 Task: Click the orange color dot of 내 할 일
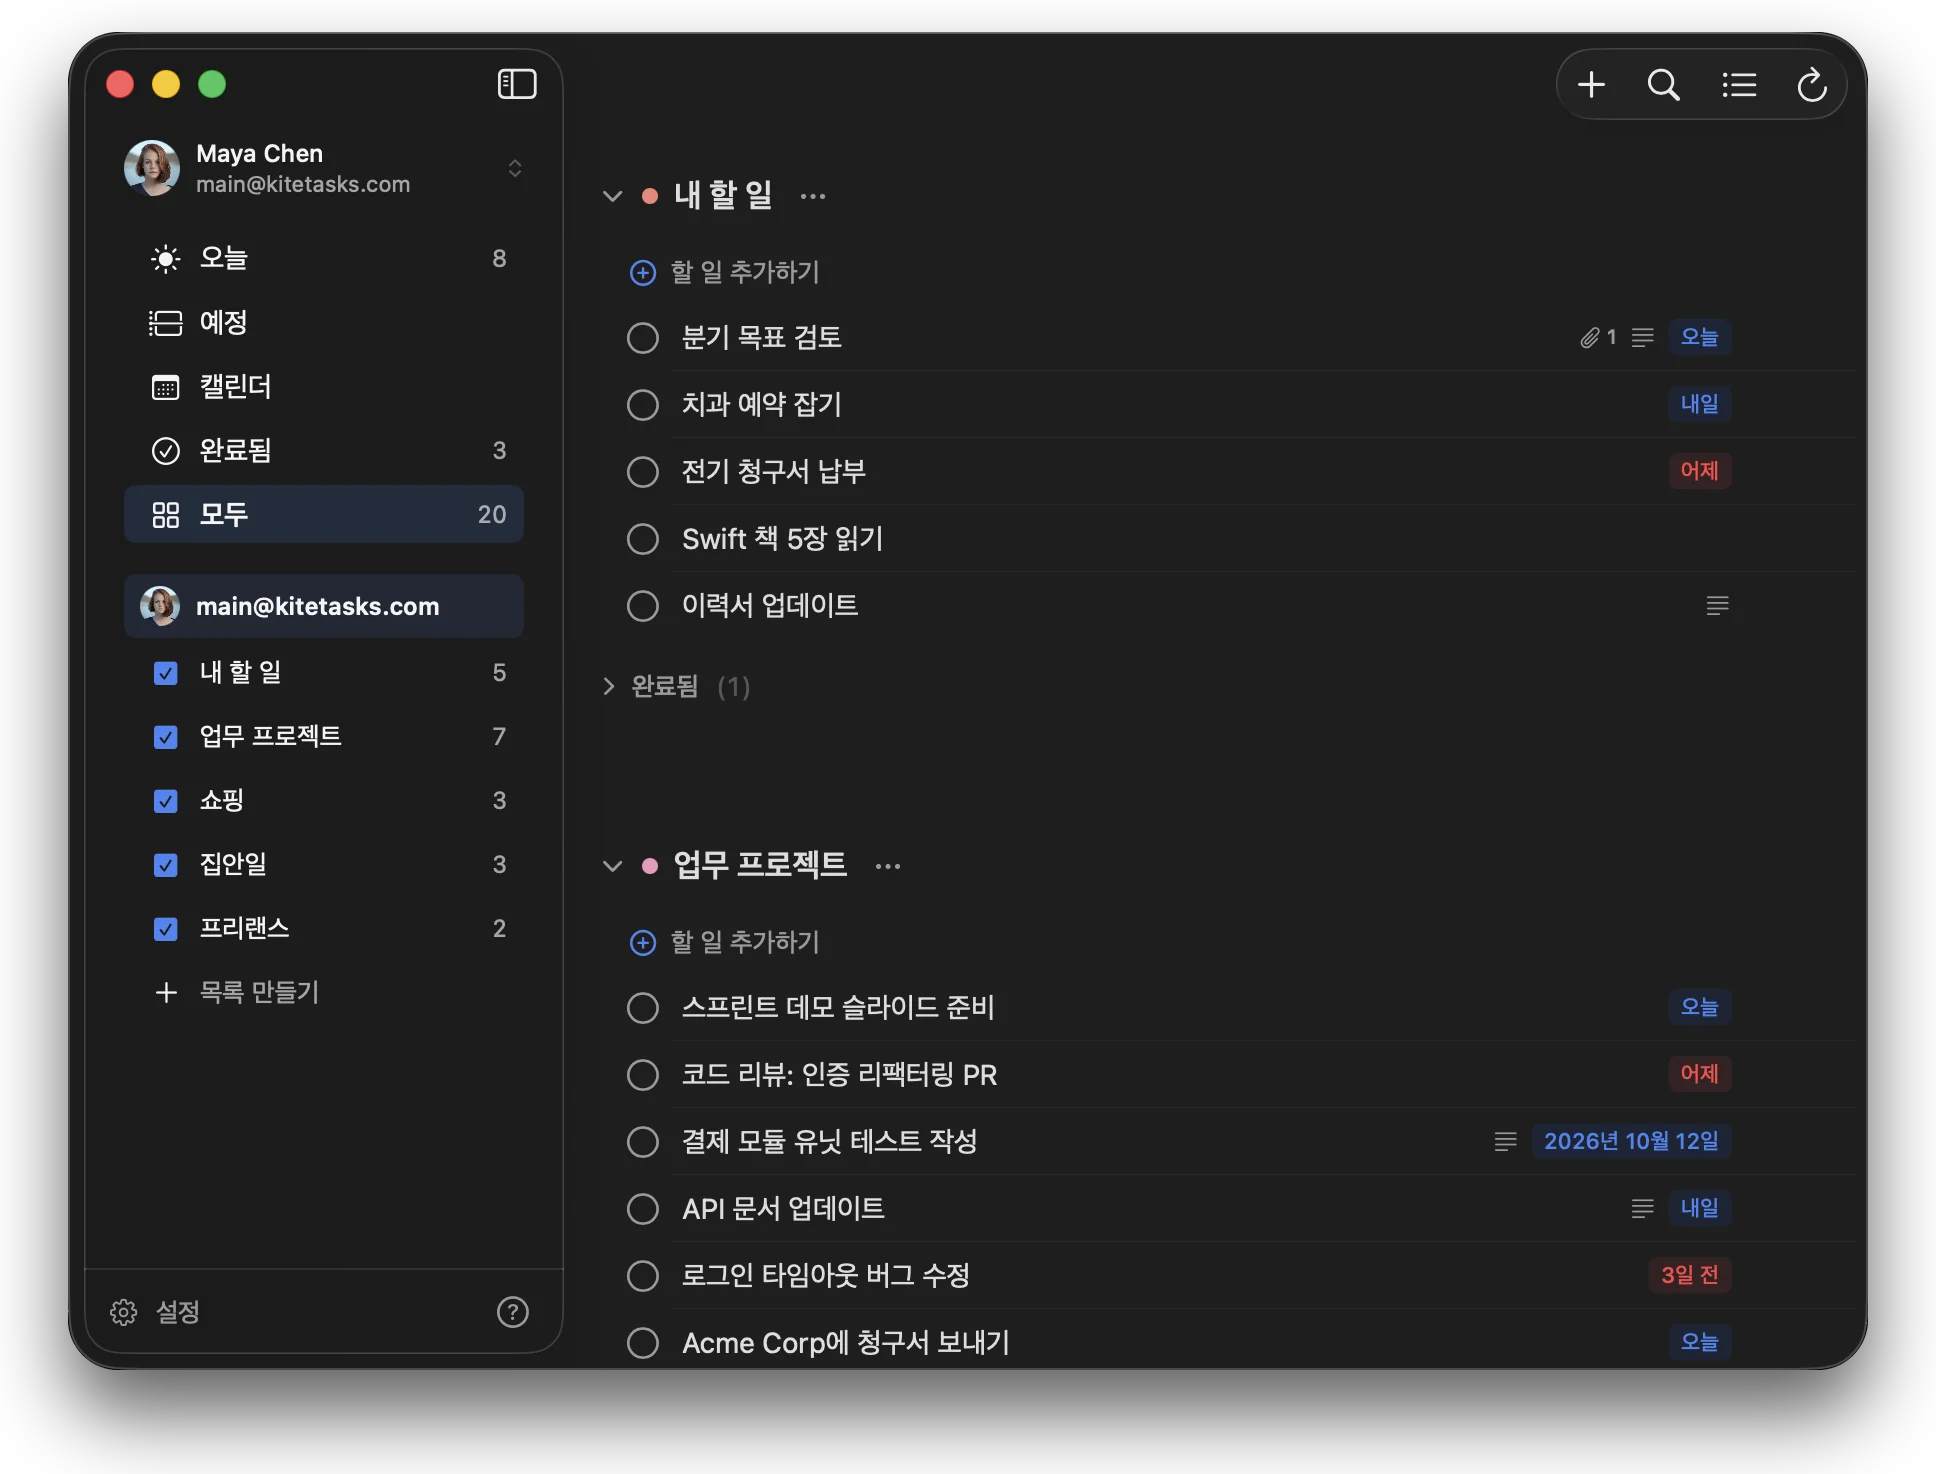click(x=650, y=196)
